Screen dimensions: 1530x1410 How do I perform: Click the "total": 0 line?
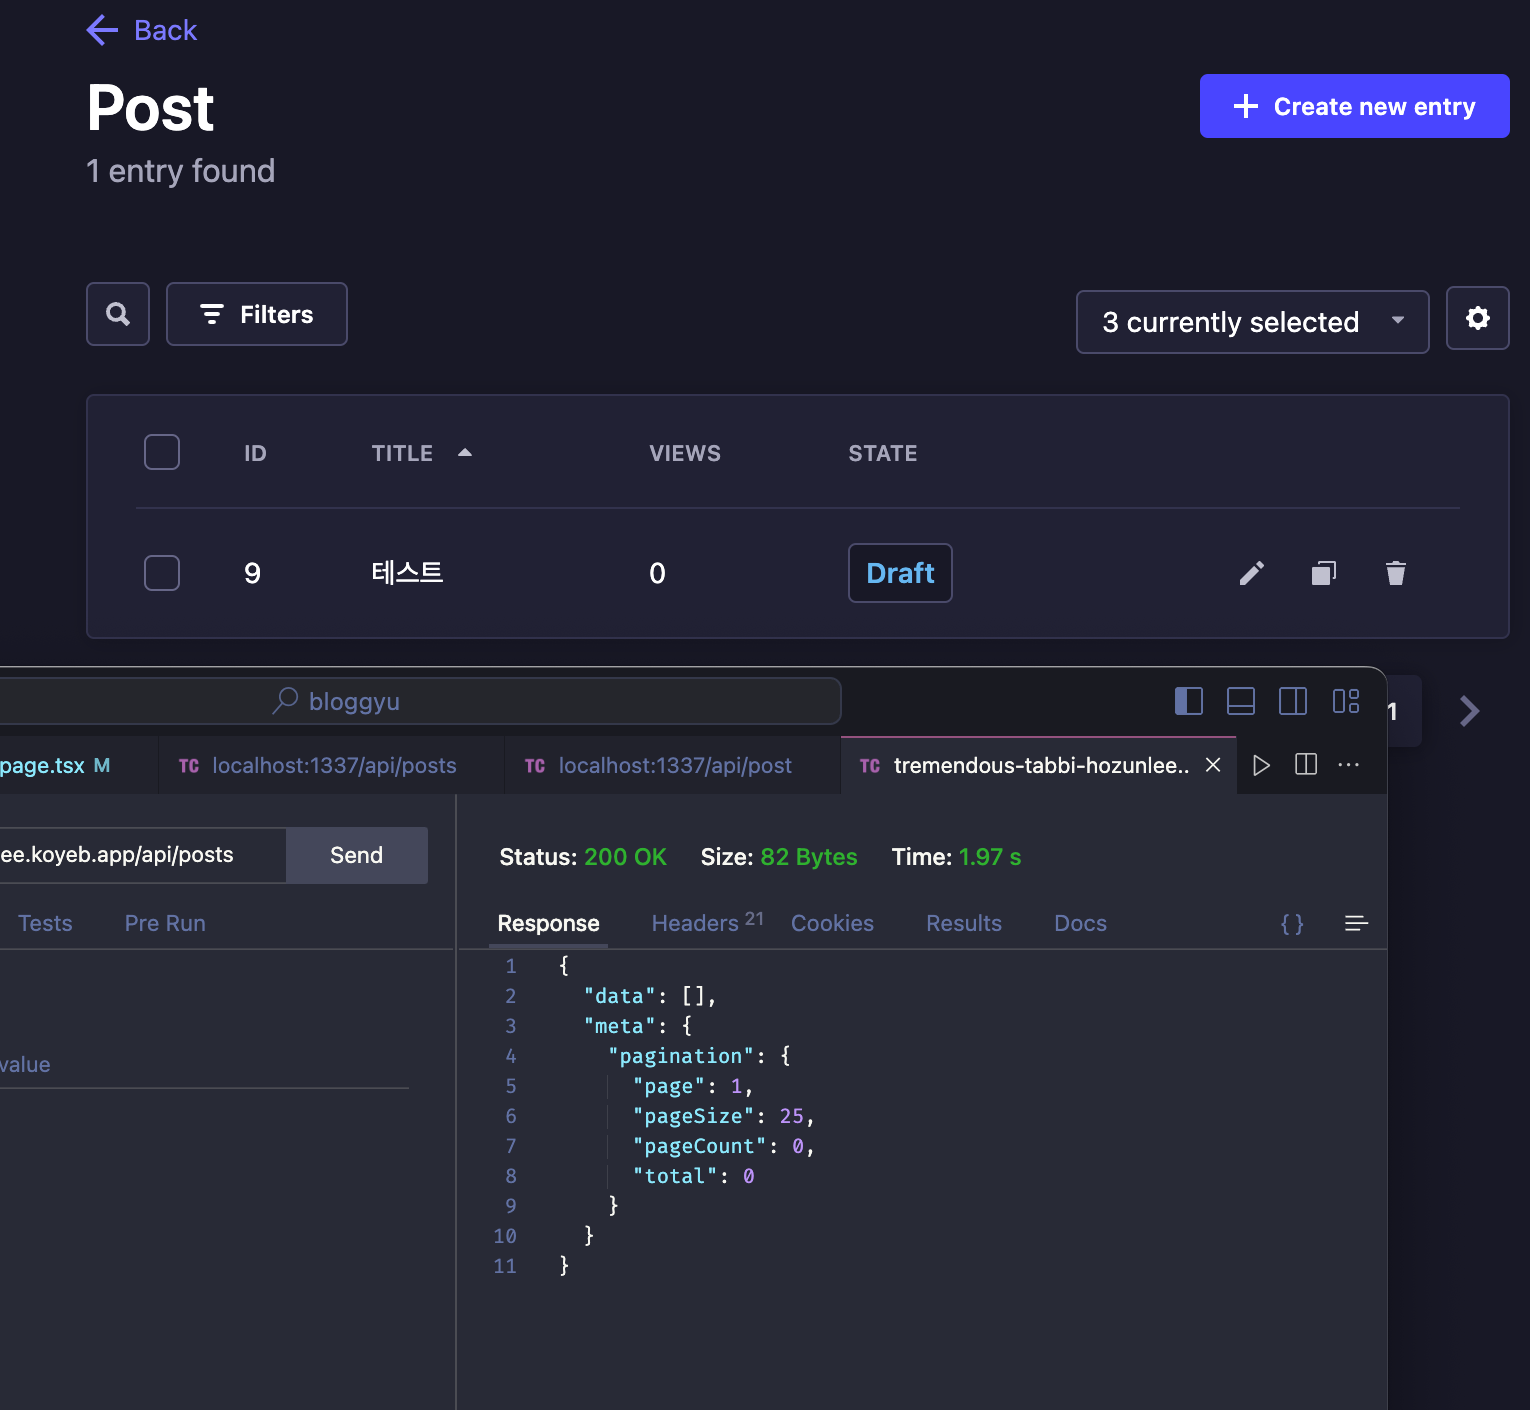coord(694,1176)
